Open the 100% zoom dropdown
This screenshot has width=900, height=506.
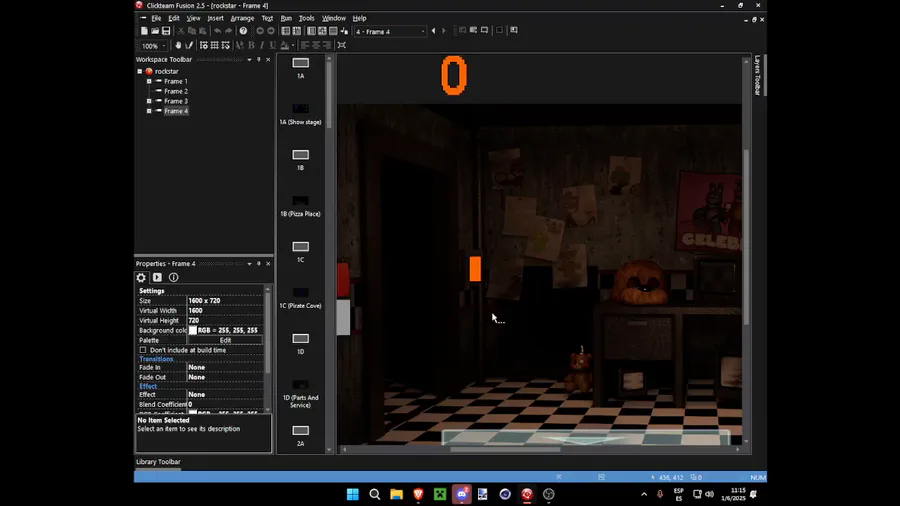164,46
